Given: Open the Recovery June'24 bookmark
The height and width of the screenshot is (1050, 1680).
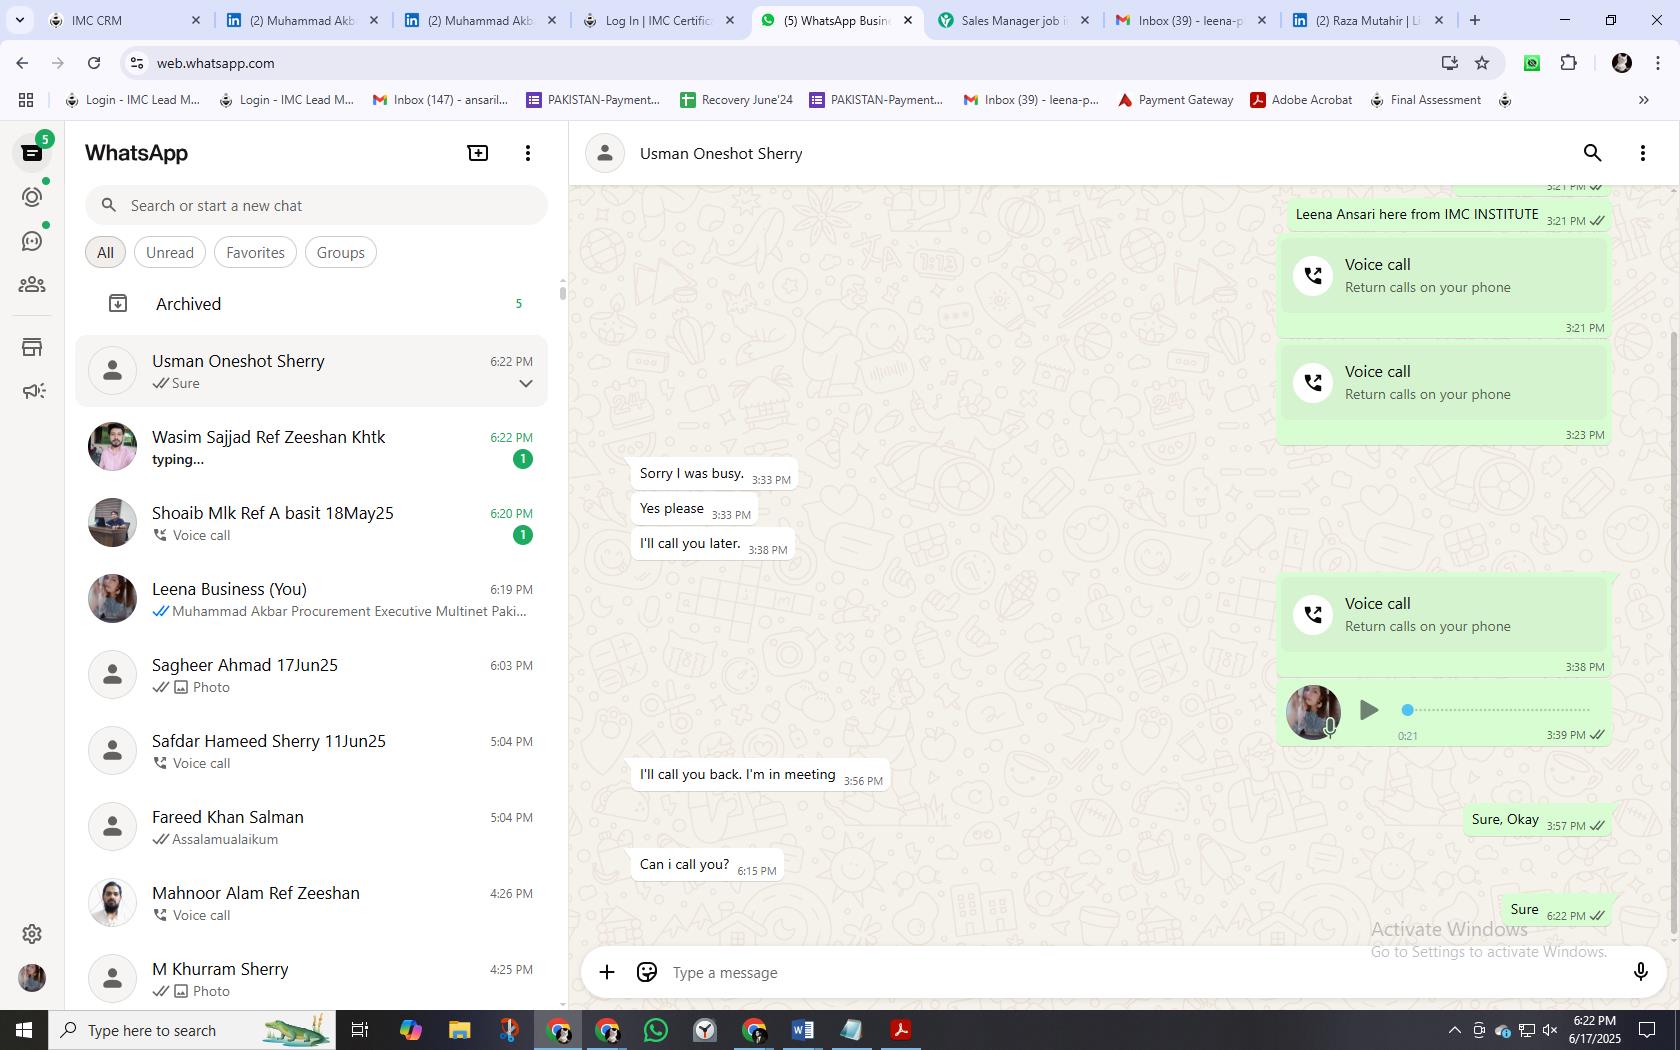Looking at the screenshot, I should pos(736,100).
